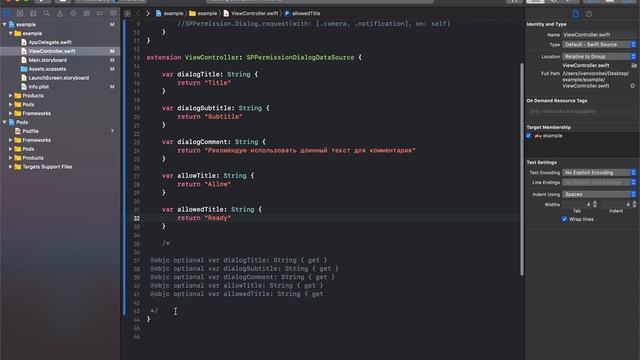Open Text Encoding dropdown
This screenshot has height=360, width=640.
click(599, 173)
